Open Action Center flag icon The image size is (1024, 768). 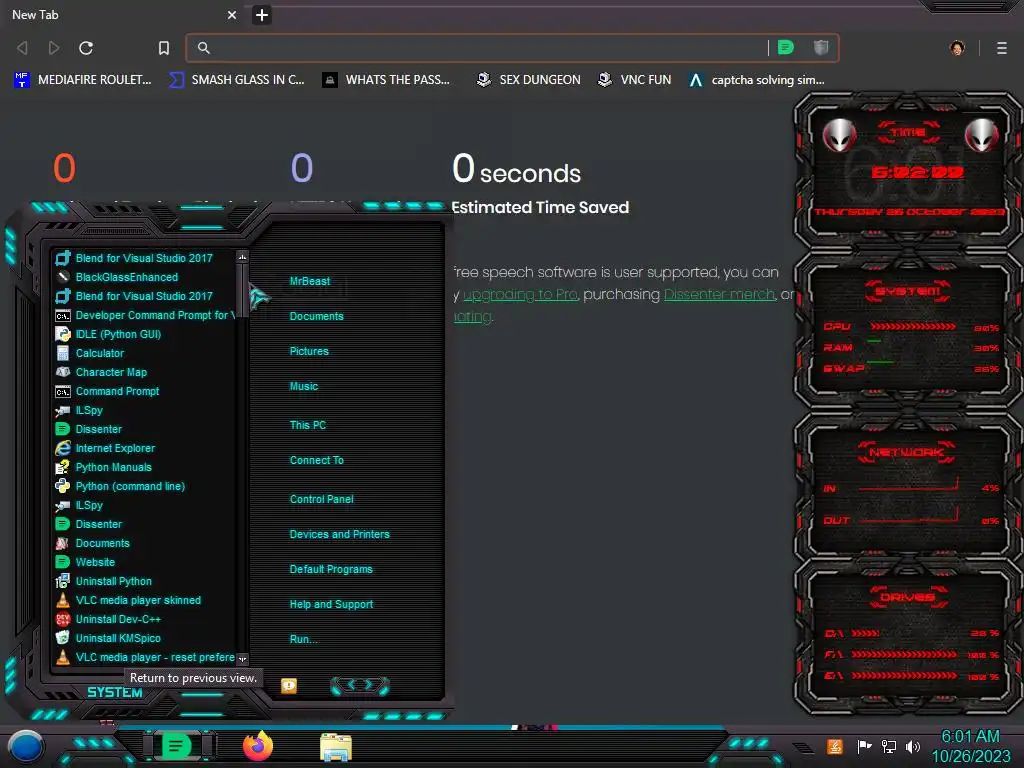(864, 746)
